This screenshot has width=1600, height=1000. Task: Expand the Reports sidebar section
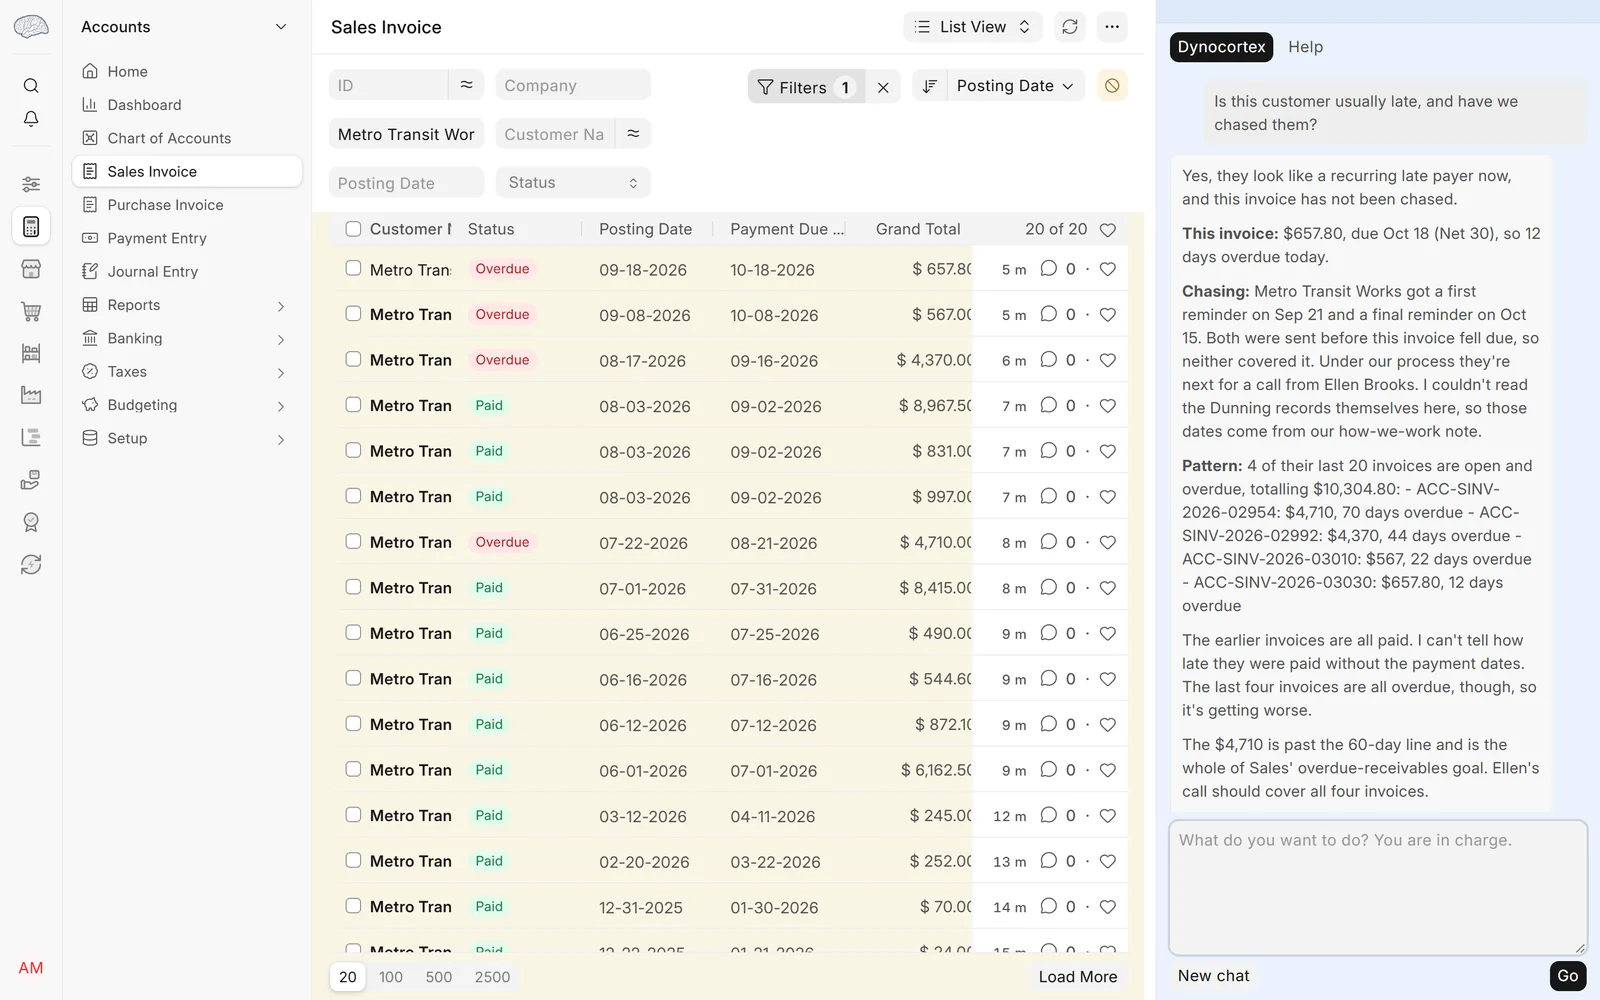[186, 305]
